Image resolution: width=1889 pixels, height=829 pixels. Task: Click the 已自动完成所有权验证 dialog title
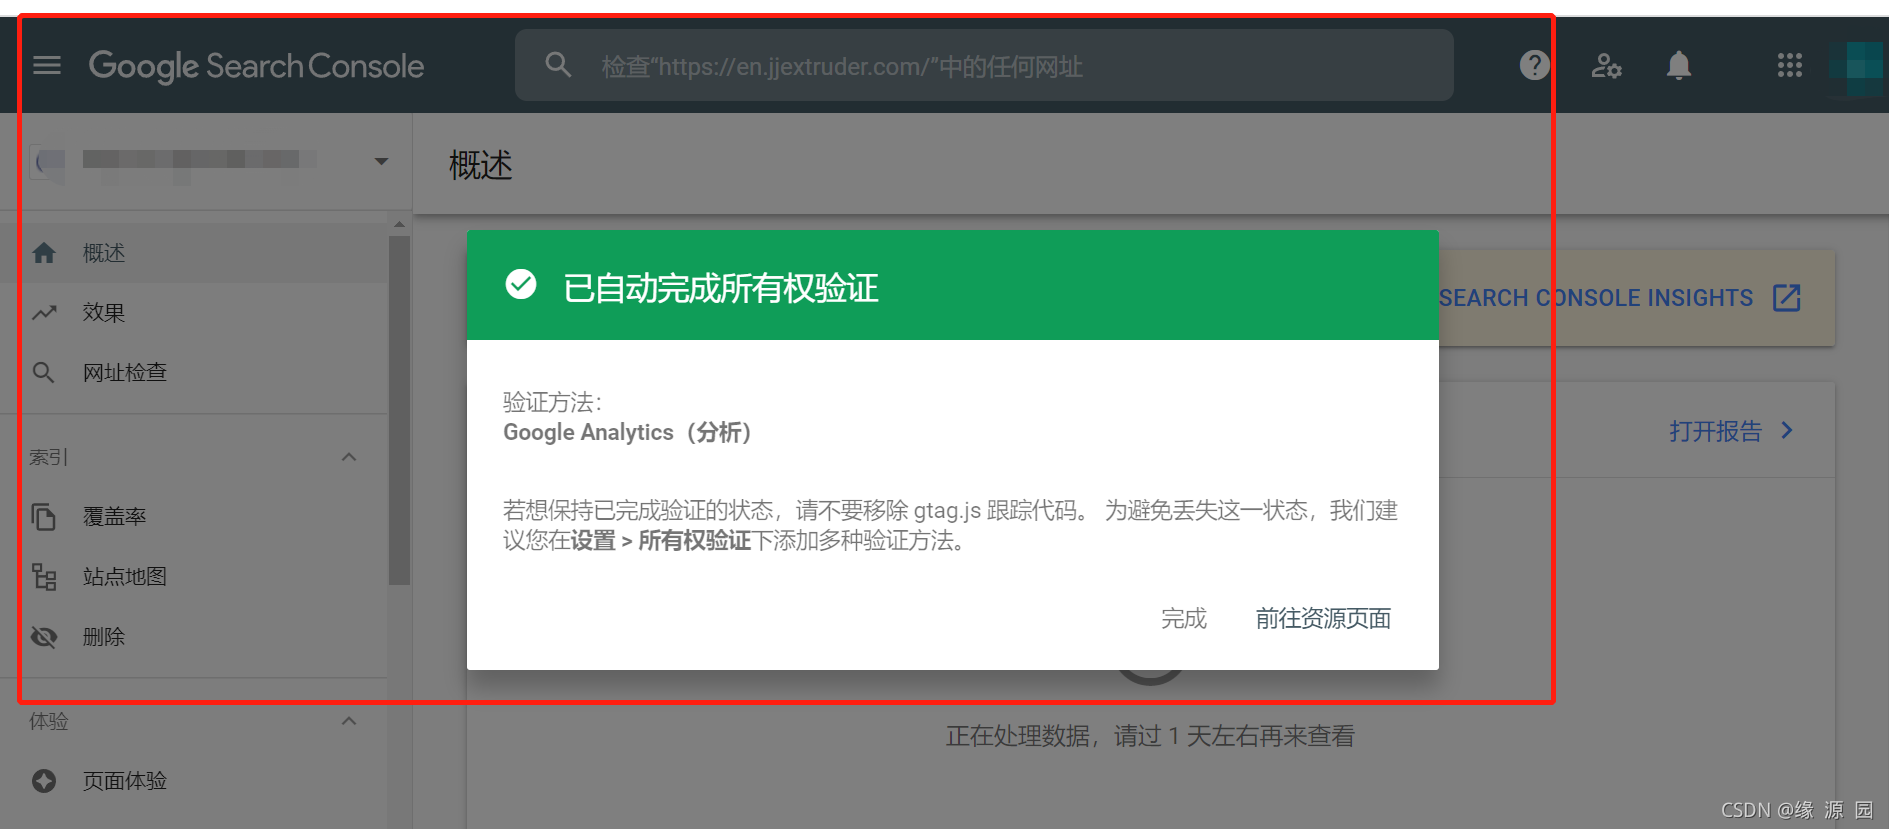click(x=720, y=288)
